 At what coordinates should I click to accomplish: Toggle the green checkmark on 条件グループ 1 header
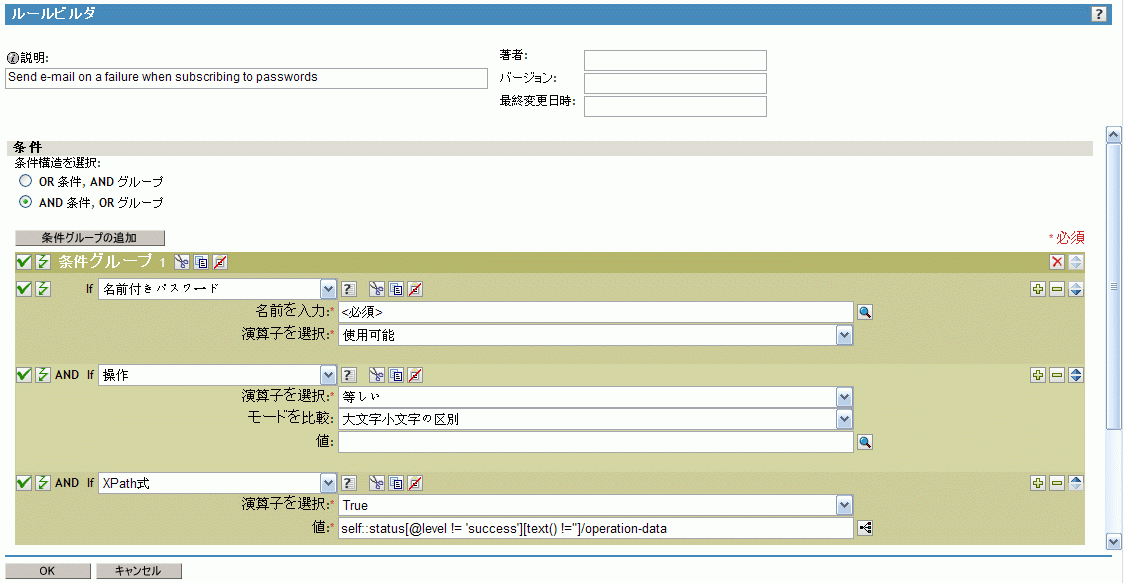(24, 262)
